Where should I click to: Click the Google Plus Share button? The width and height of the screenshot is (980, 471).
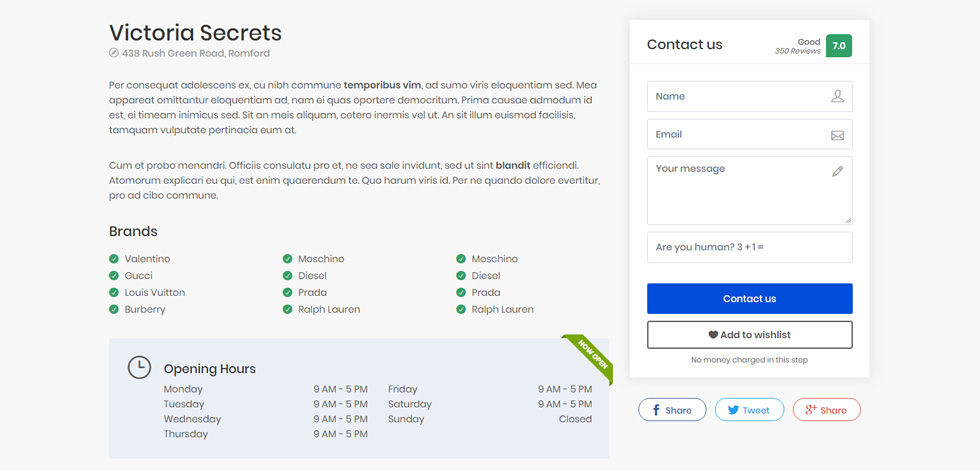[827, 410]
